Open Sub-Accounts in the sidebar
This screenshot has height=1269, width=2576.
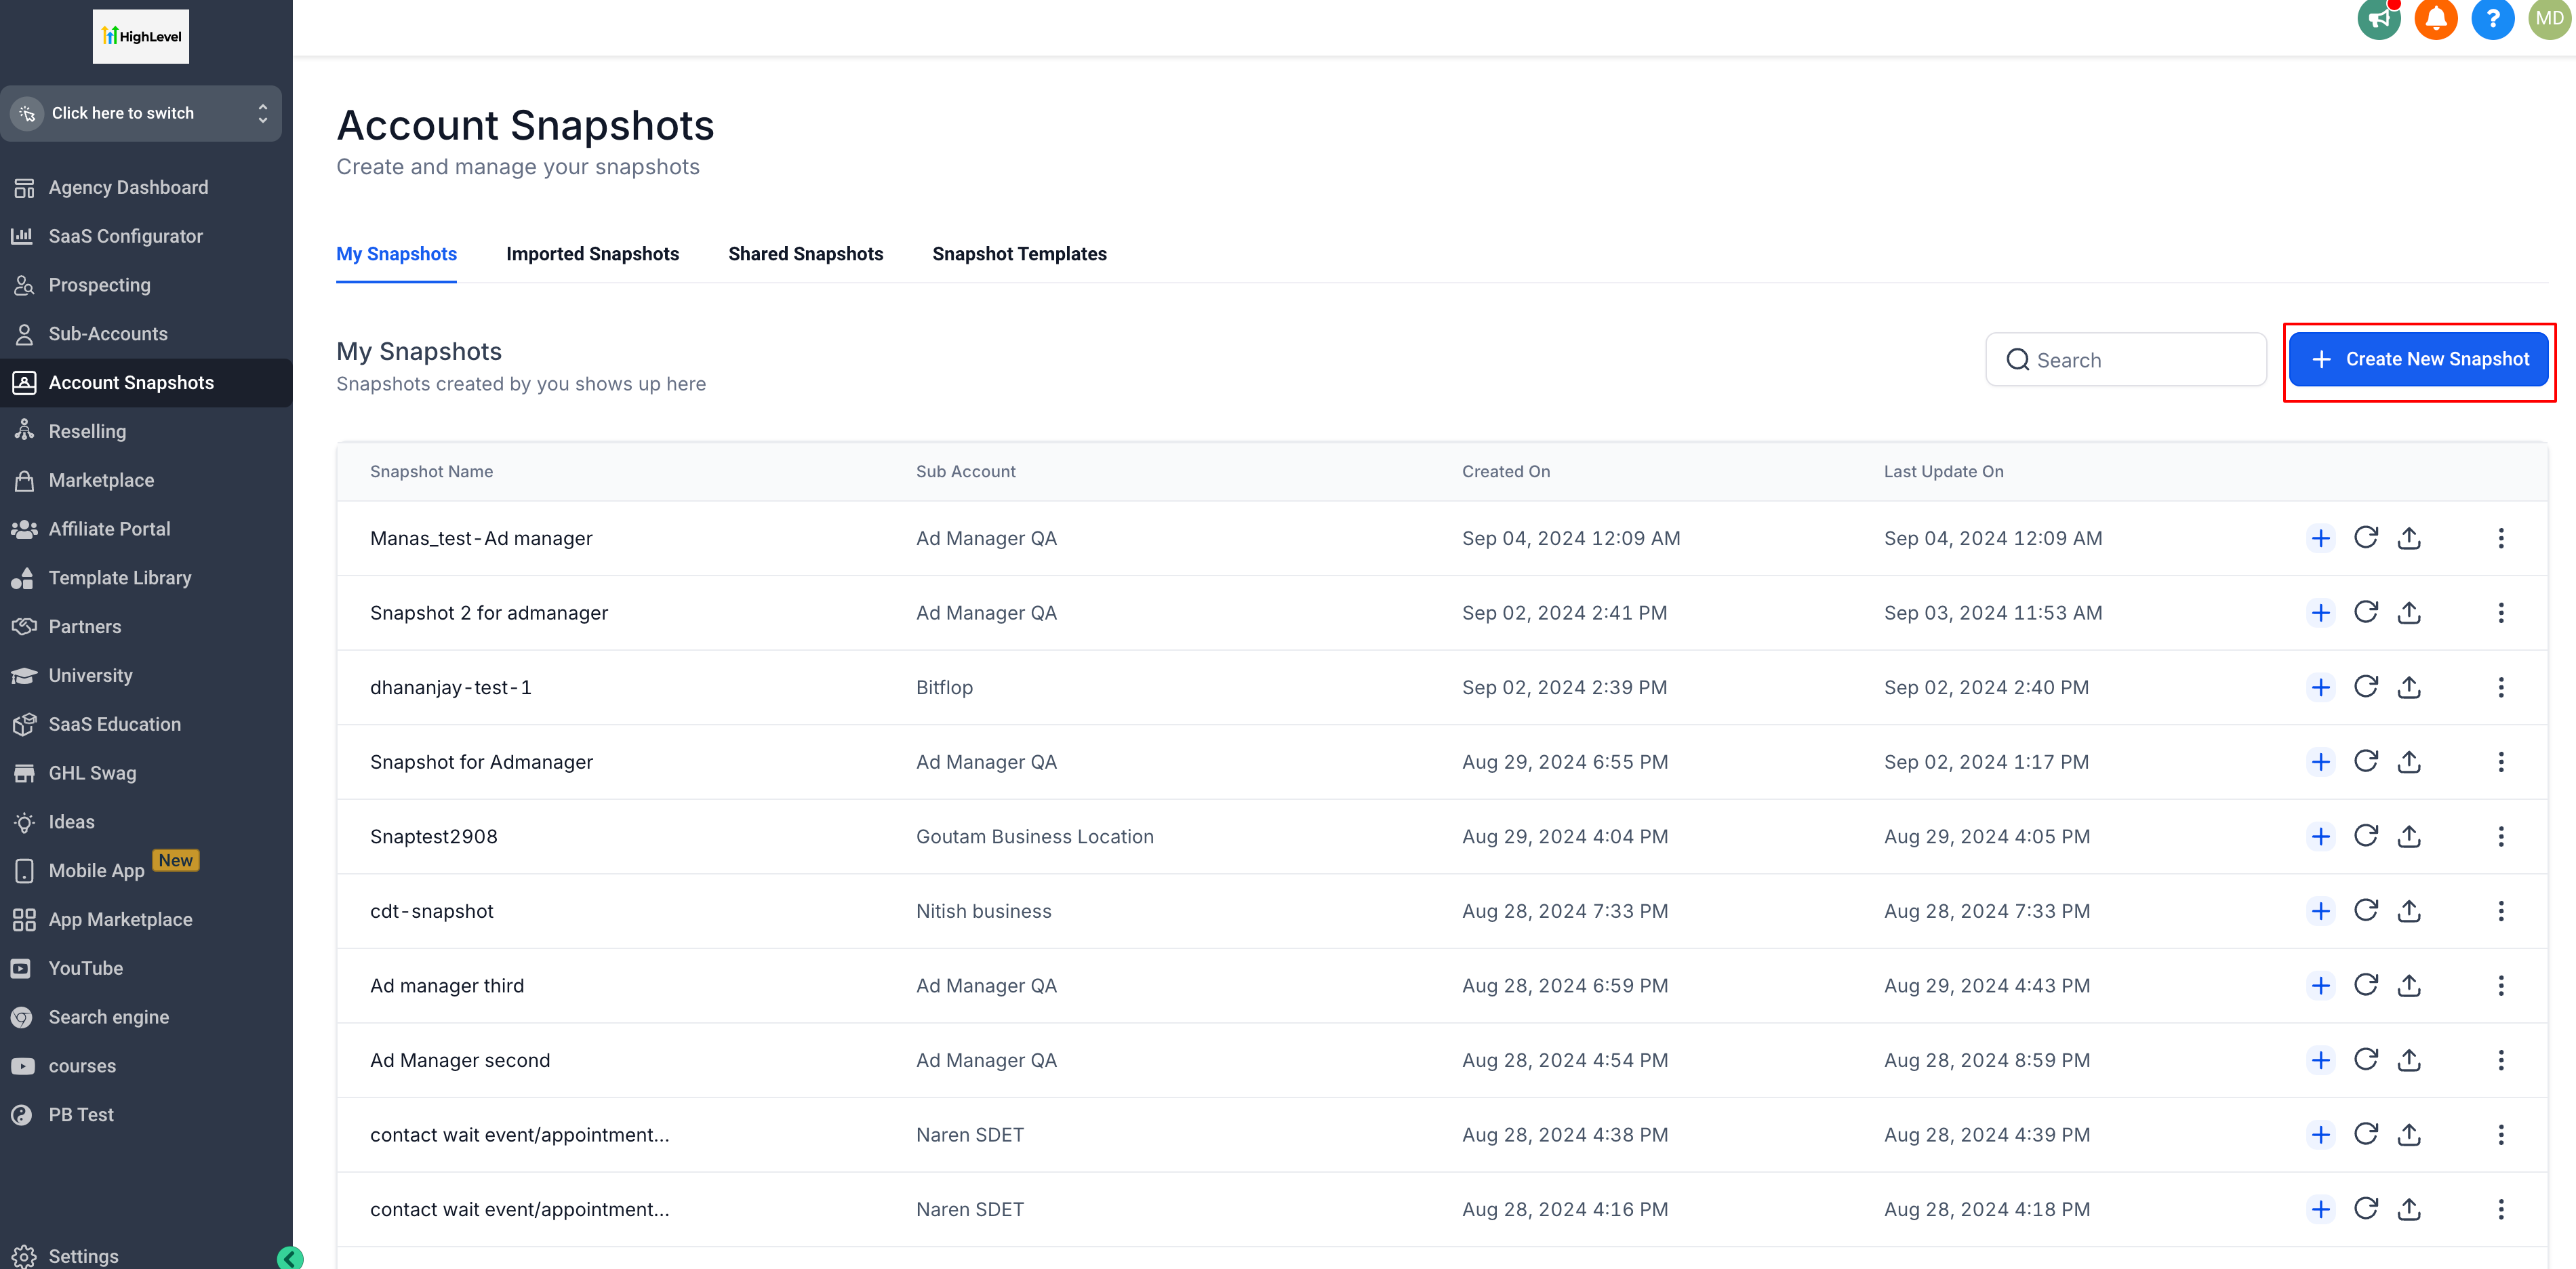(x=108, y=334)
